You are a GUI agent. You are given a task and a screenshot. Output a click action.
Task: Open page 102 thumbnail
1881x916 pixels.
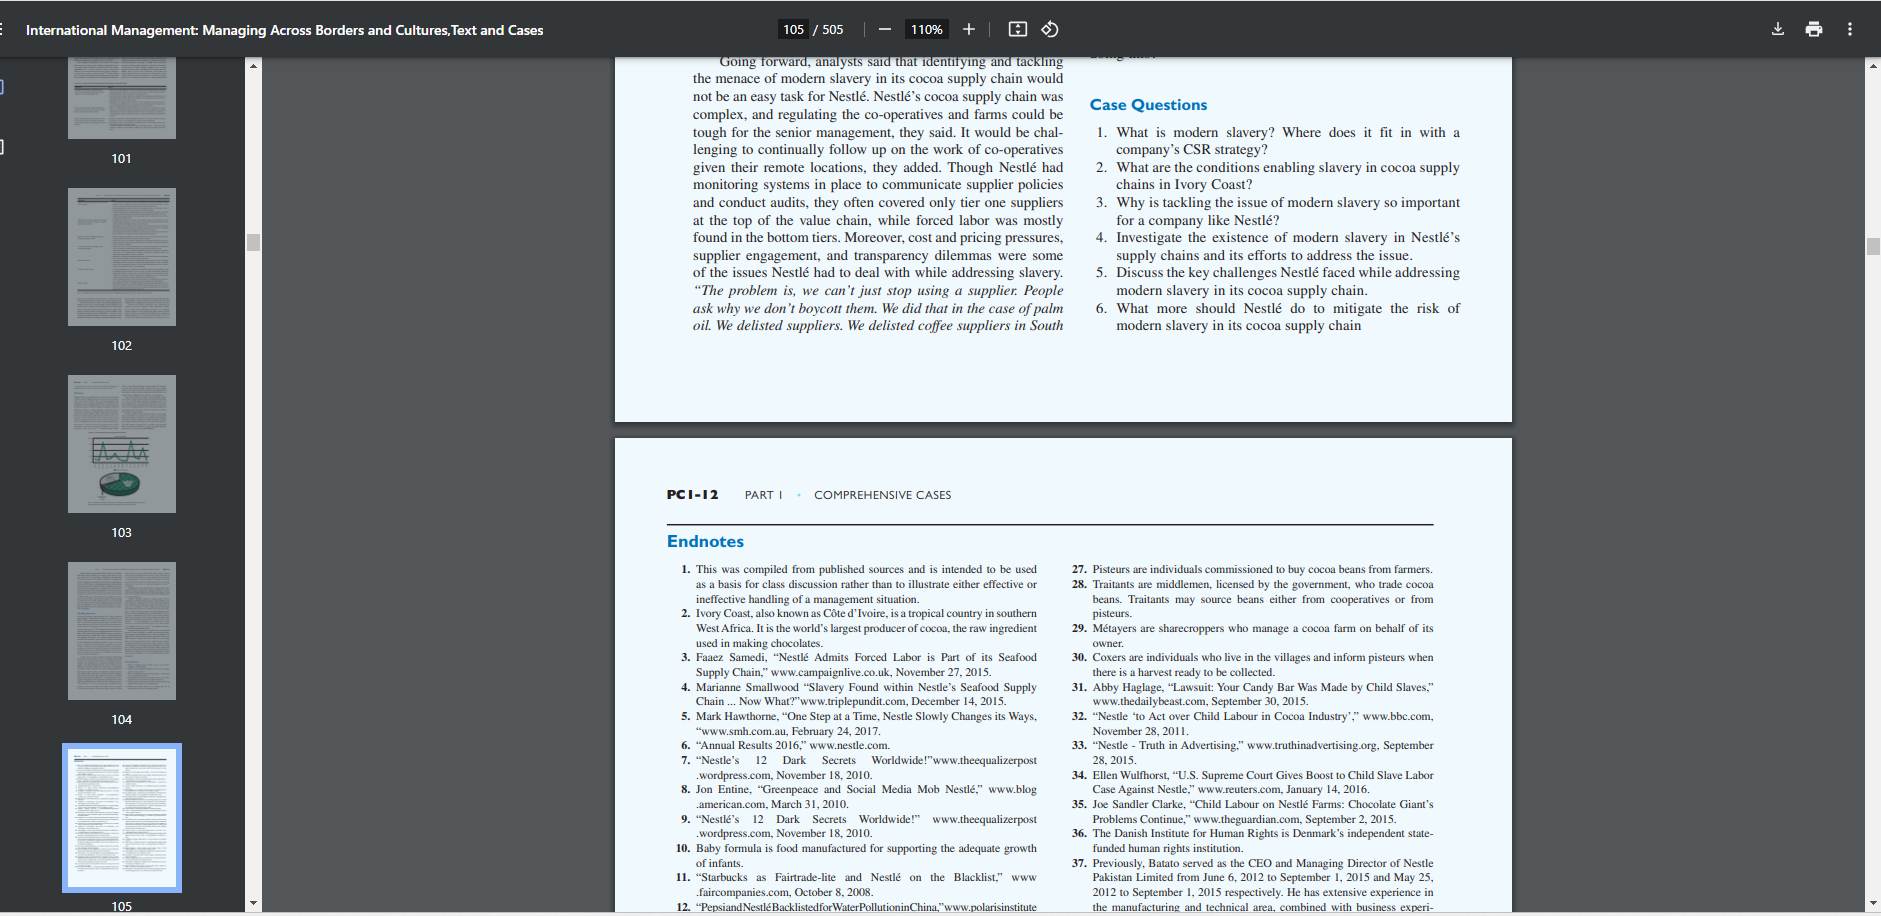click(122, 257)
